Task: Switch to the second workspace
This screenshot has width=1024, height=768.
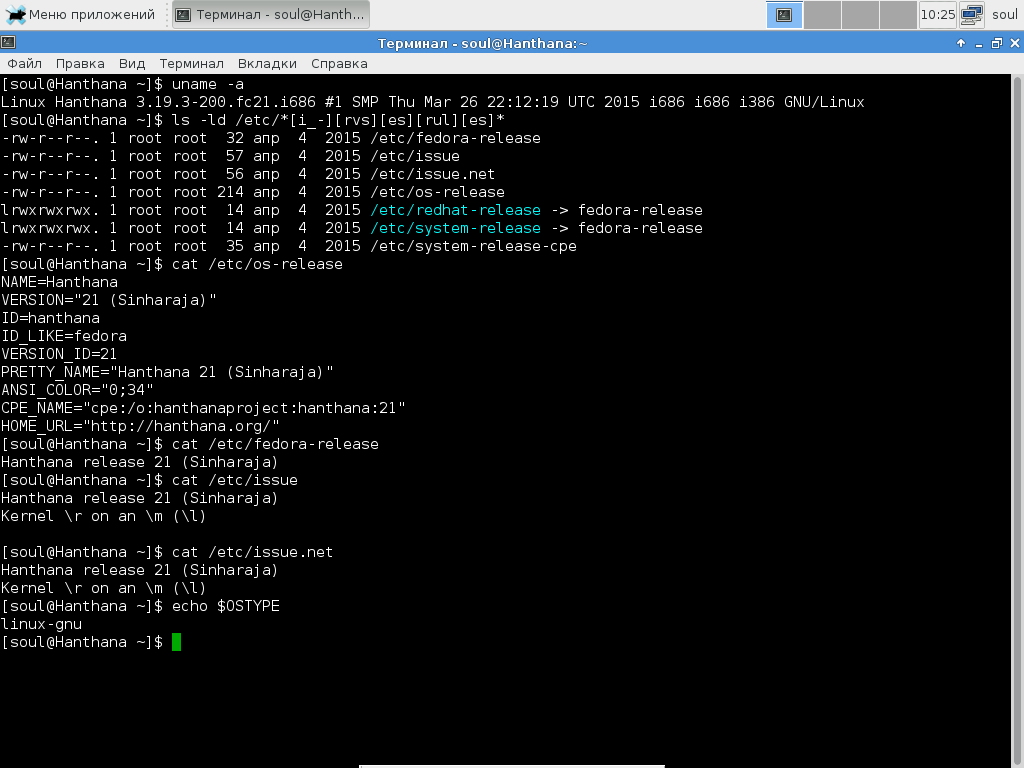Action: click(x=822, y=14)
